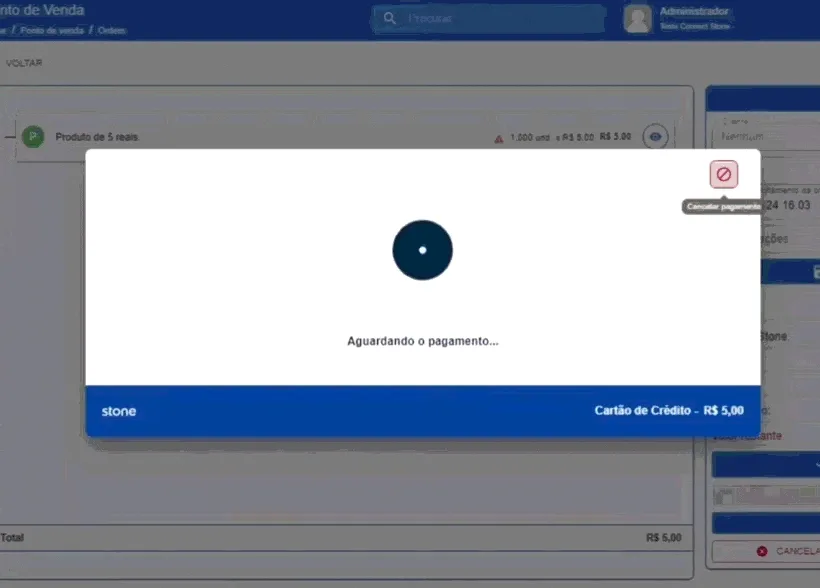Image resolution: width=820 pixels, height=588 pixels.
Task: Click the CANCELA button
Action: [766, 551]
